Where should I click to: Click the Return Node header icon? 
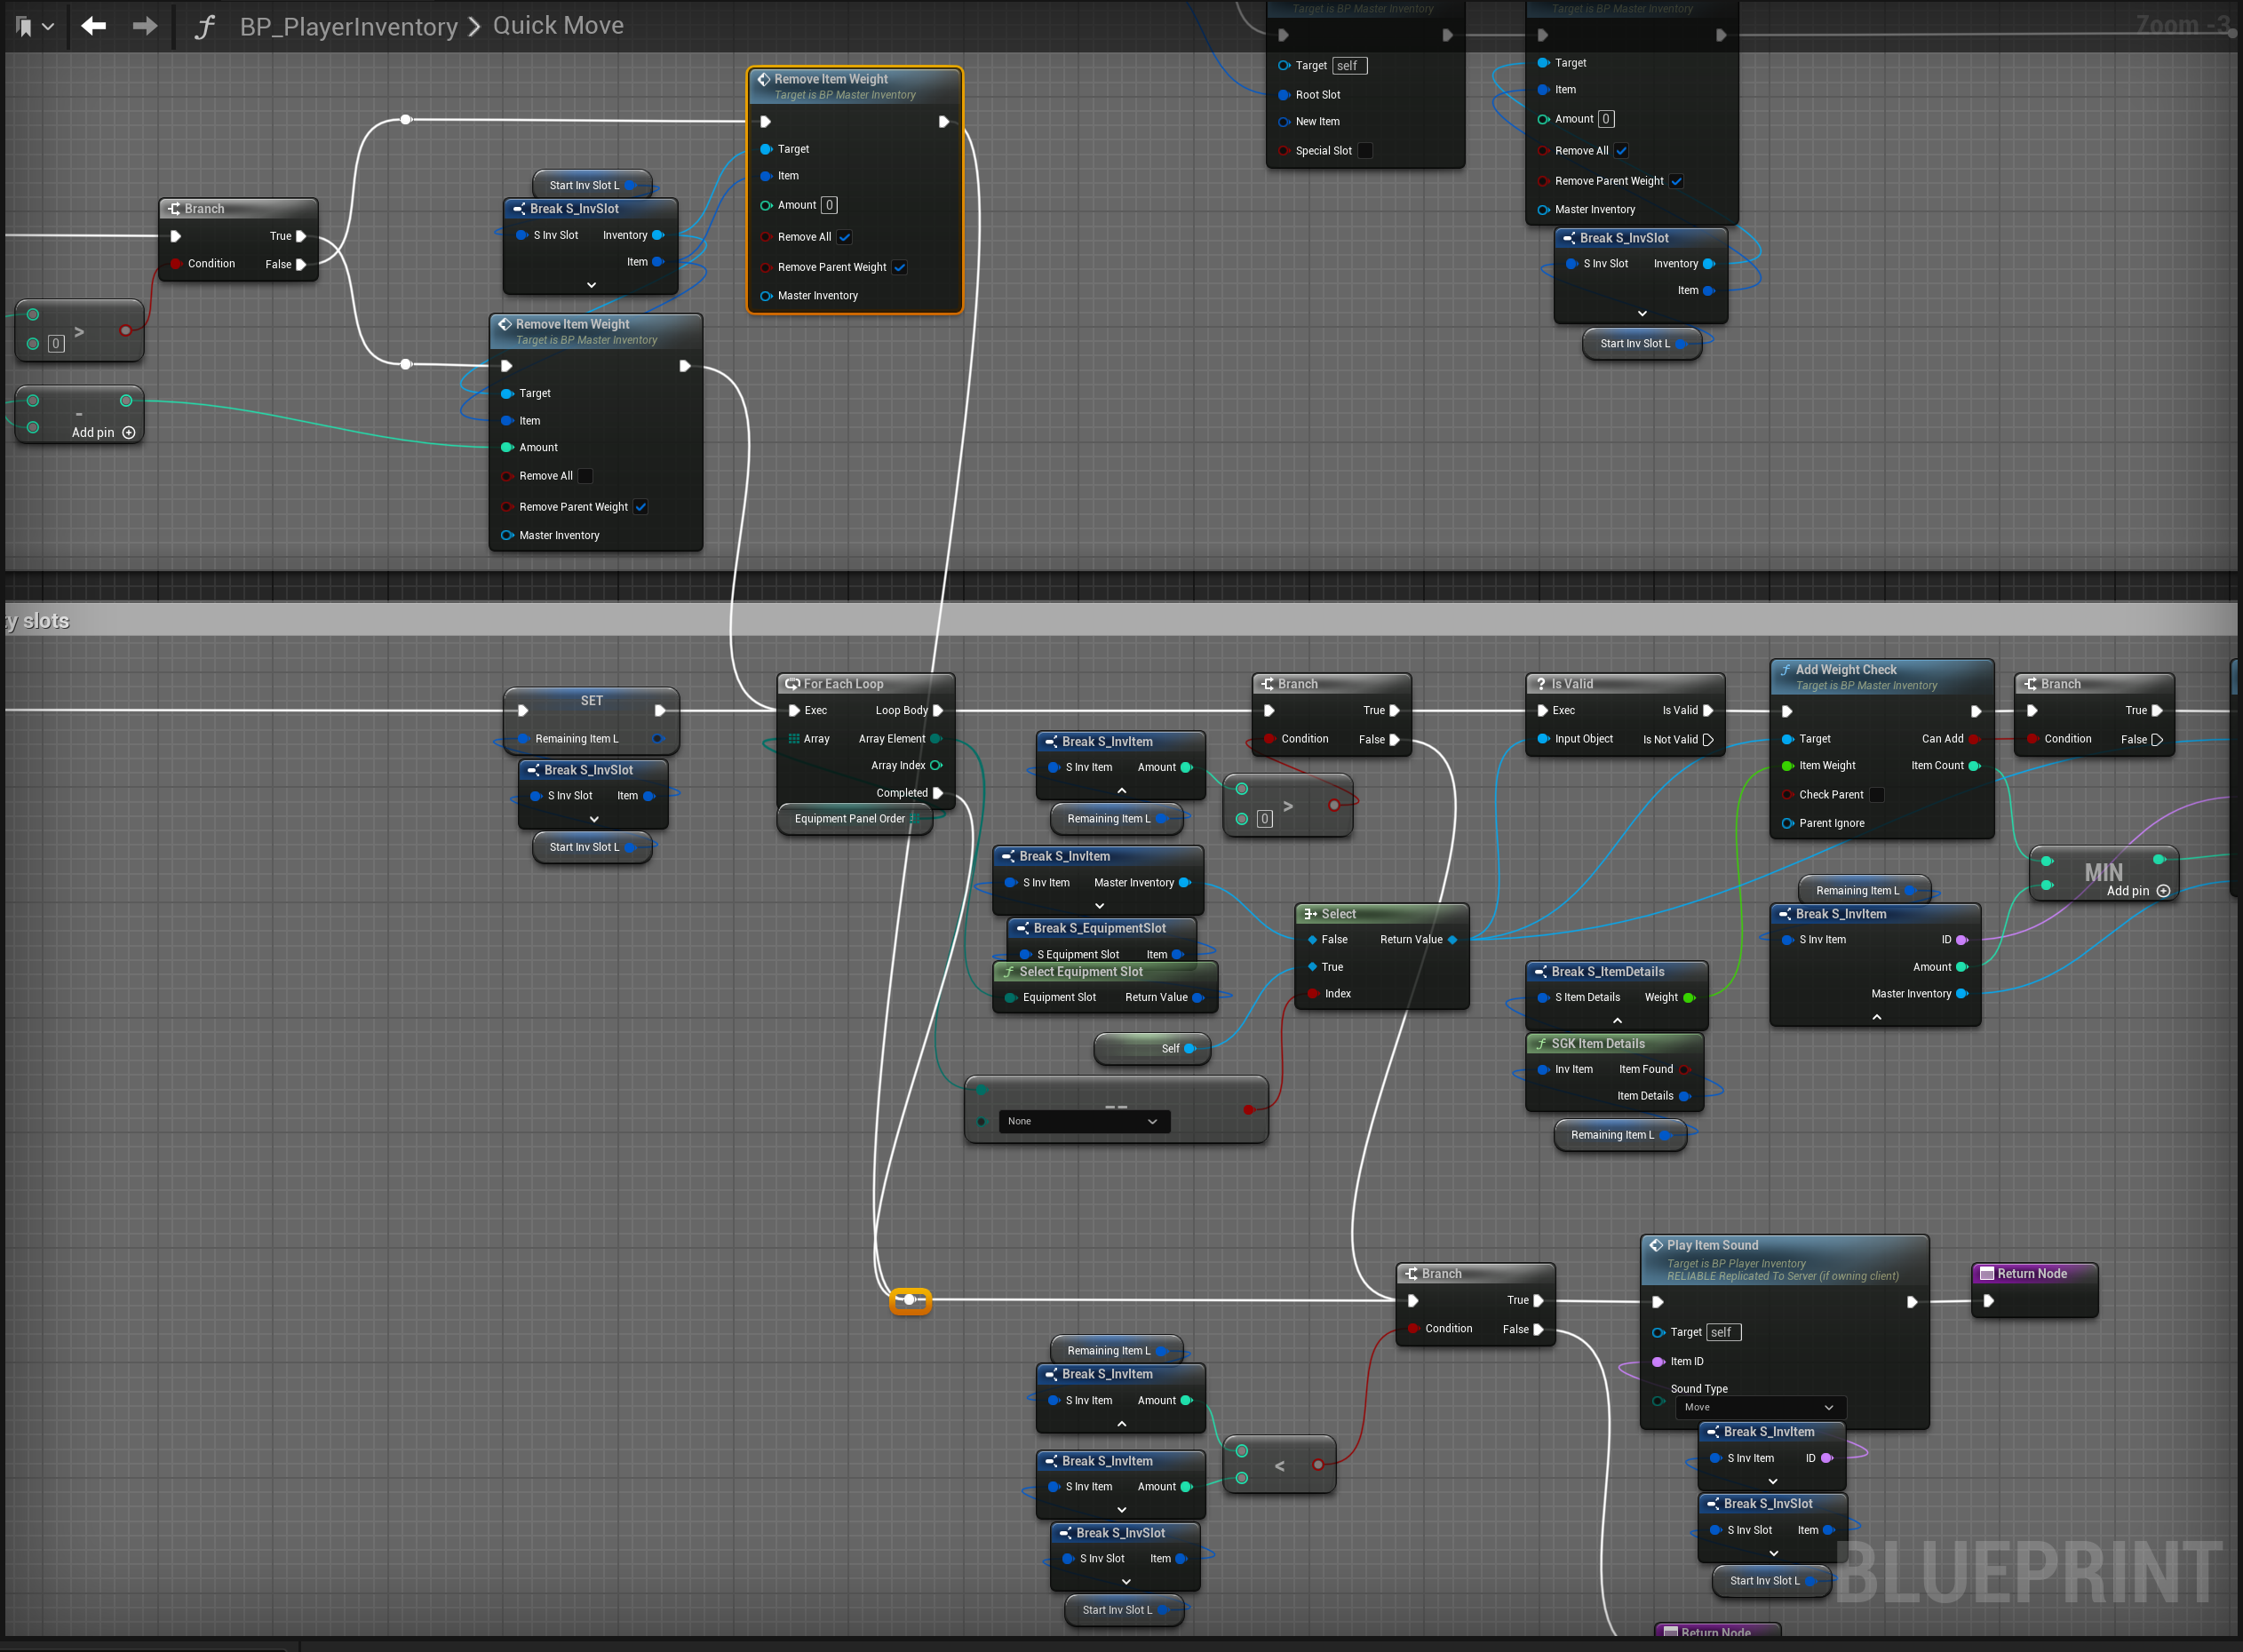(1987, 1273)
